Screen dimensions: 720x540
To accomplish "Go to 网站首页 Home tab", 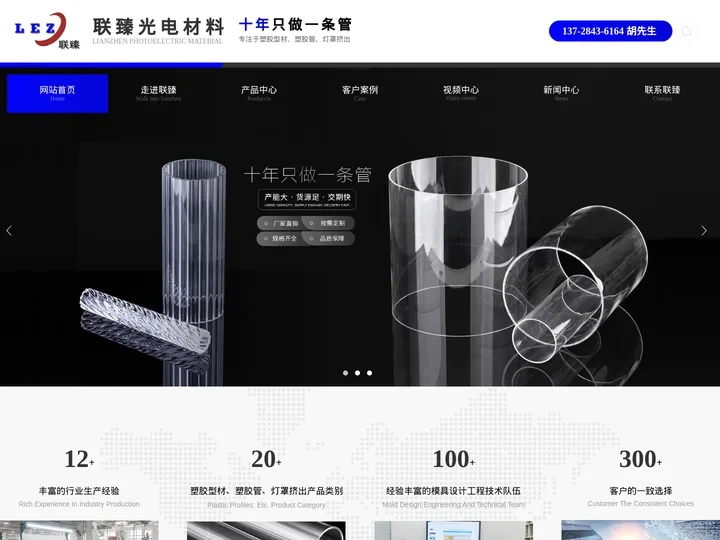I will point(57,93).
